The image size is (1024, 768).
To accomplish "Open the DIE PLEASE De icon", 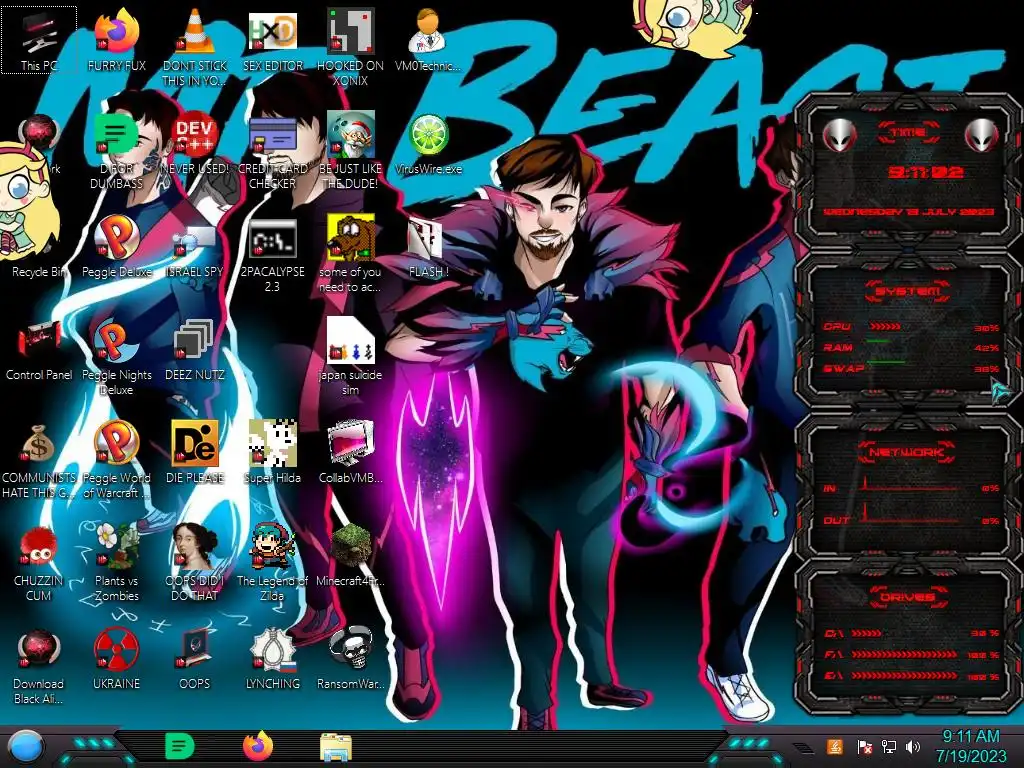I will coord(195,453).
